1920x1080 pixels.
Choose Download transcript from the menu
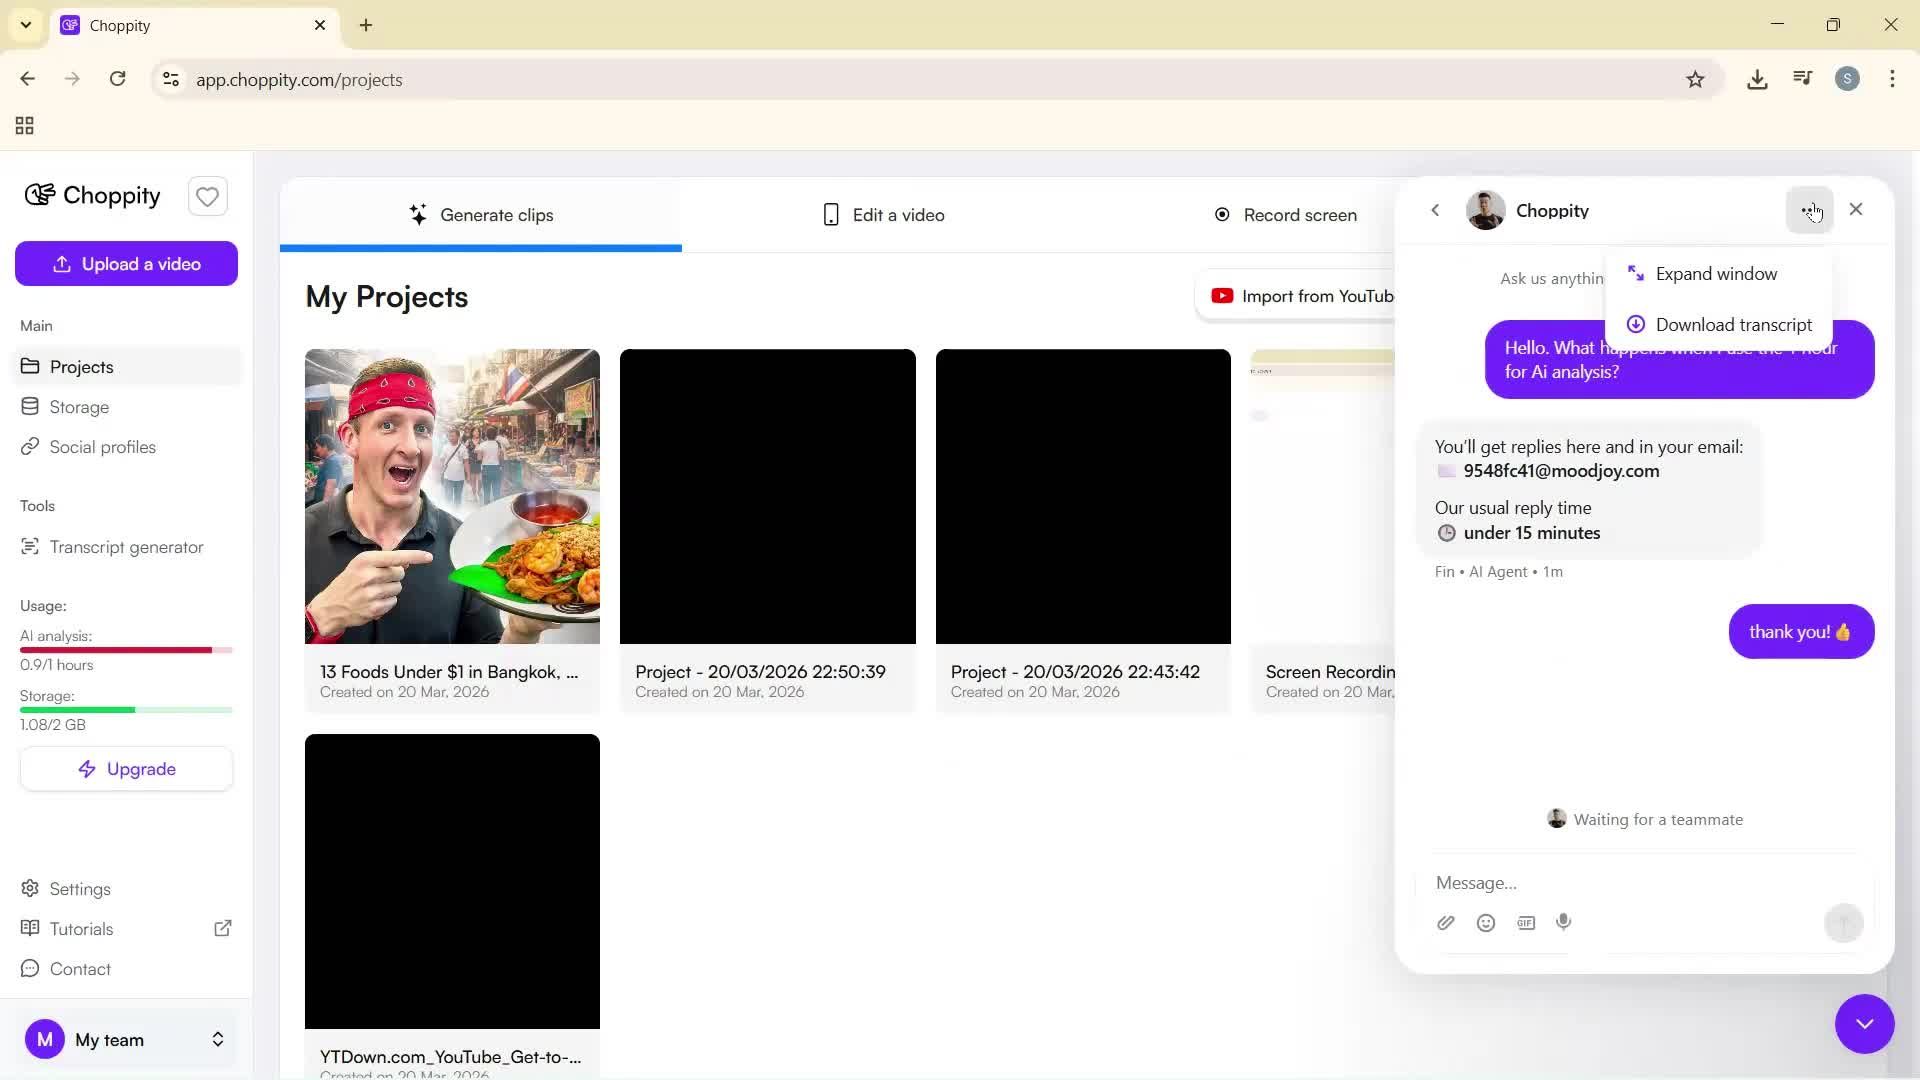pyautogui.click(x=1733, y=324)
